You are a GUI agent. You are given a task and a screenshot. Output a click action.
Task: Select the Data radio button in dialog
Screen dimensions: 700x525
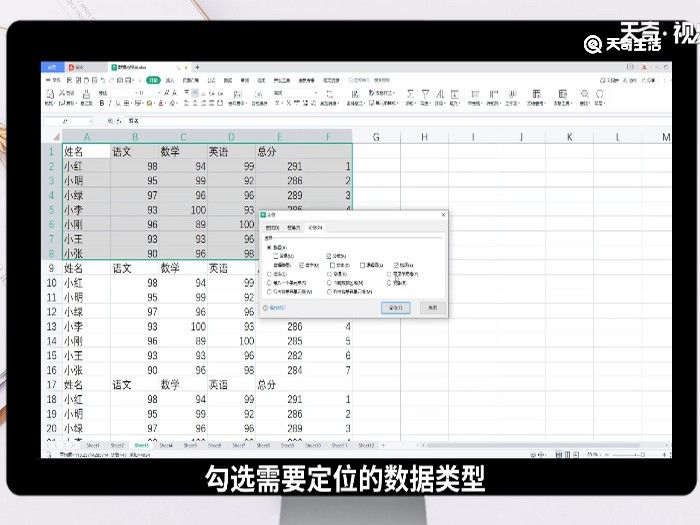[269, 247]
